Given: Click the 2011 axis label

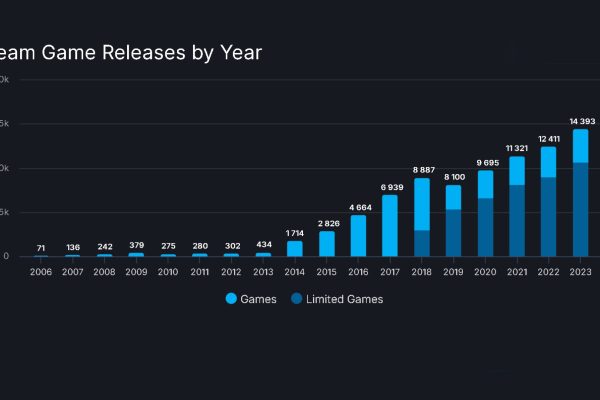Looking at the screenshot, I should coord(200,272).
